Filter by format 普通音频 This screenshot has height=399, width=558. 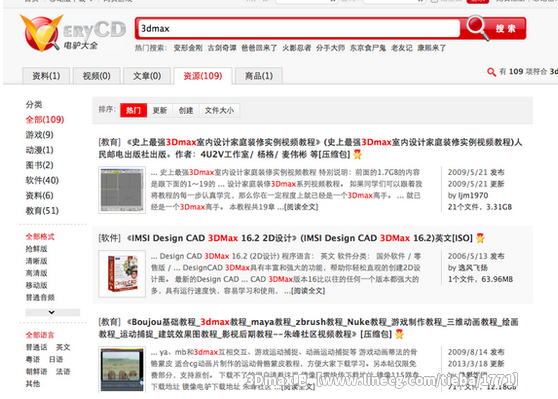point(40,297)
